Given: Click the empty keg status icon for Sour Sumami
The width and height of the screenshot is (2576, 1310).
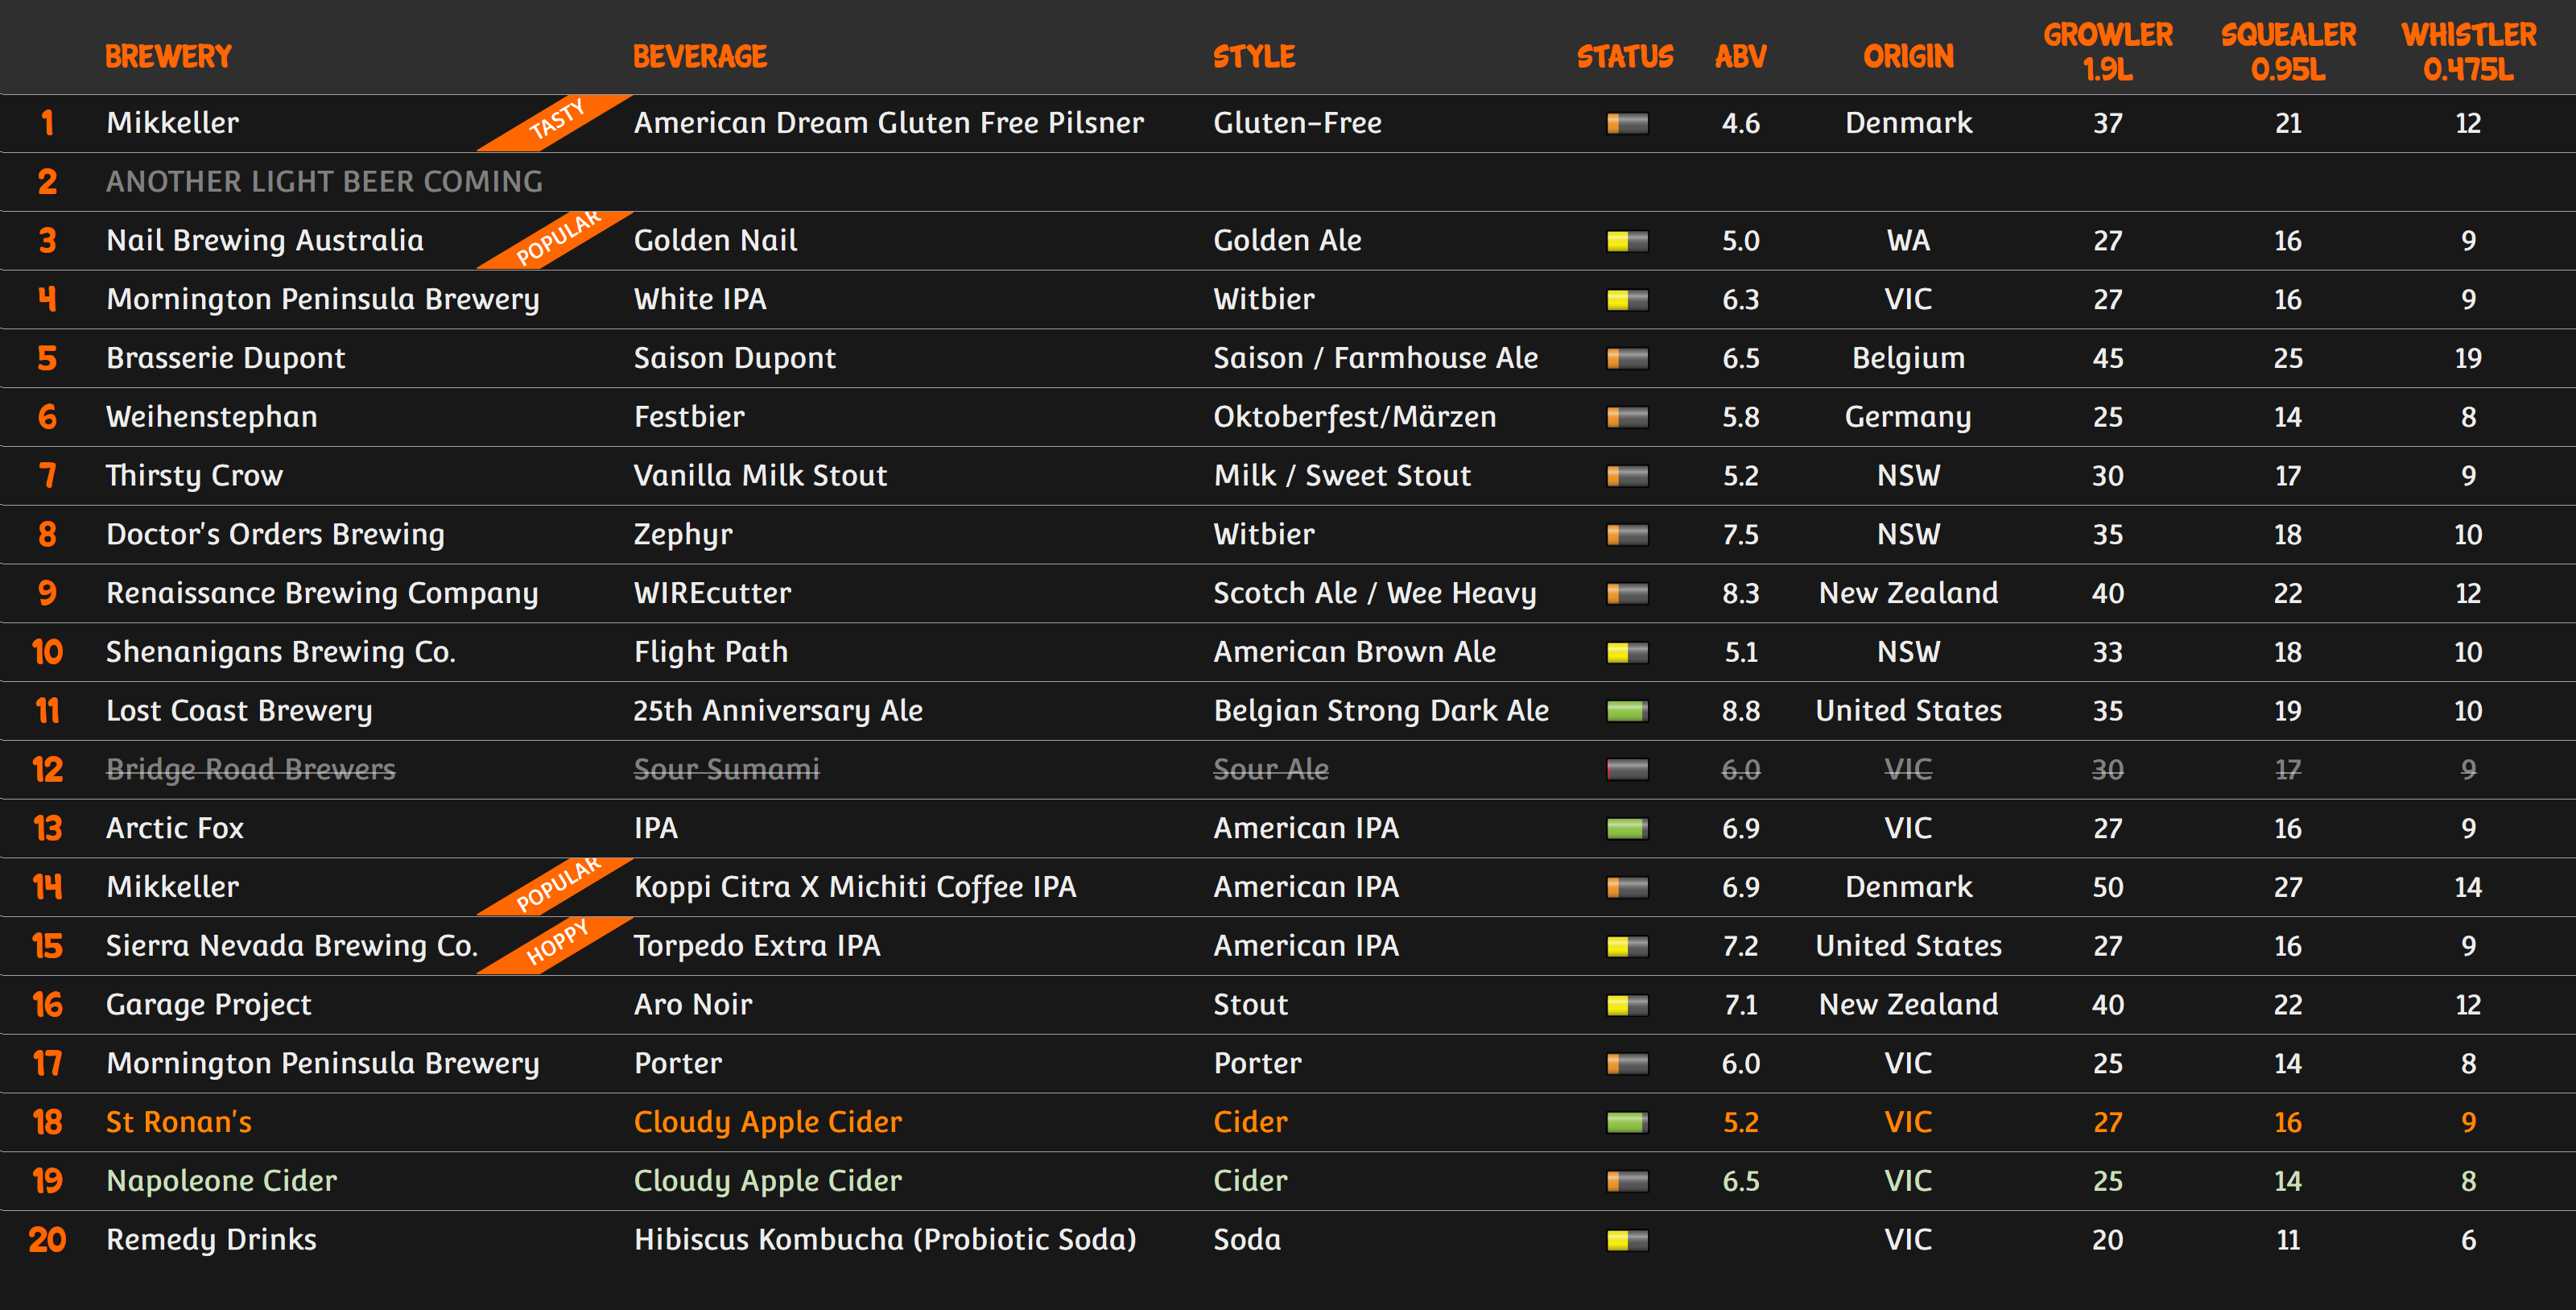Looking at the screenshot, I should click(1627, 770).
